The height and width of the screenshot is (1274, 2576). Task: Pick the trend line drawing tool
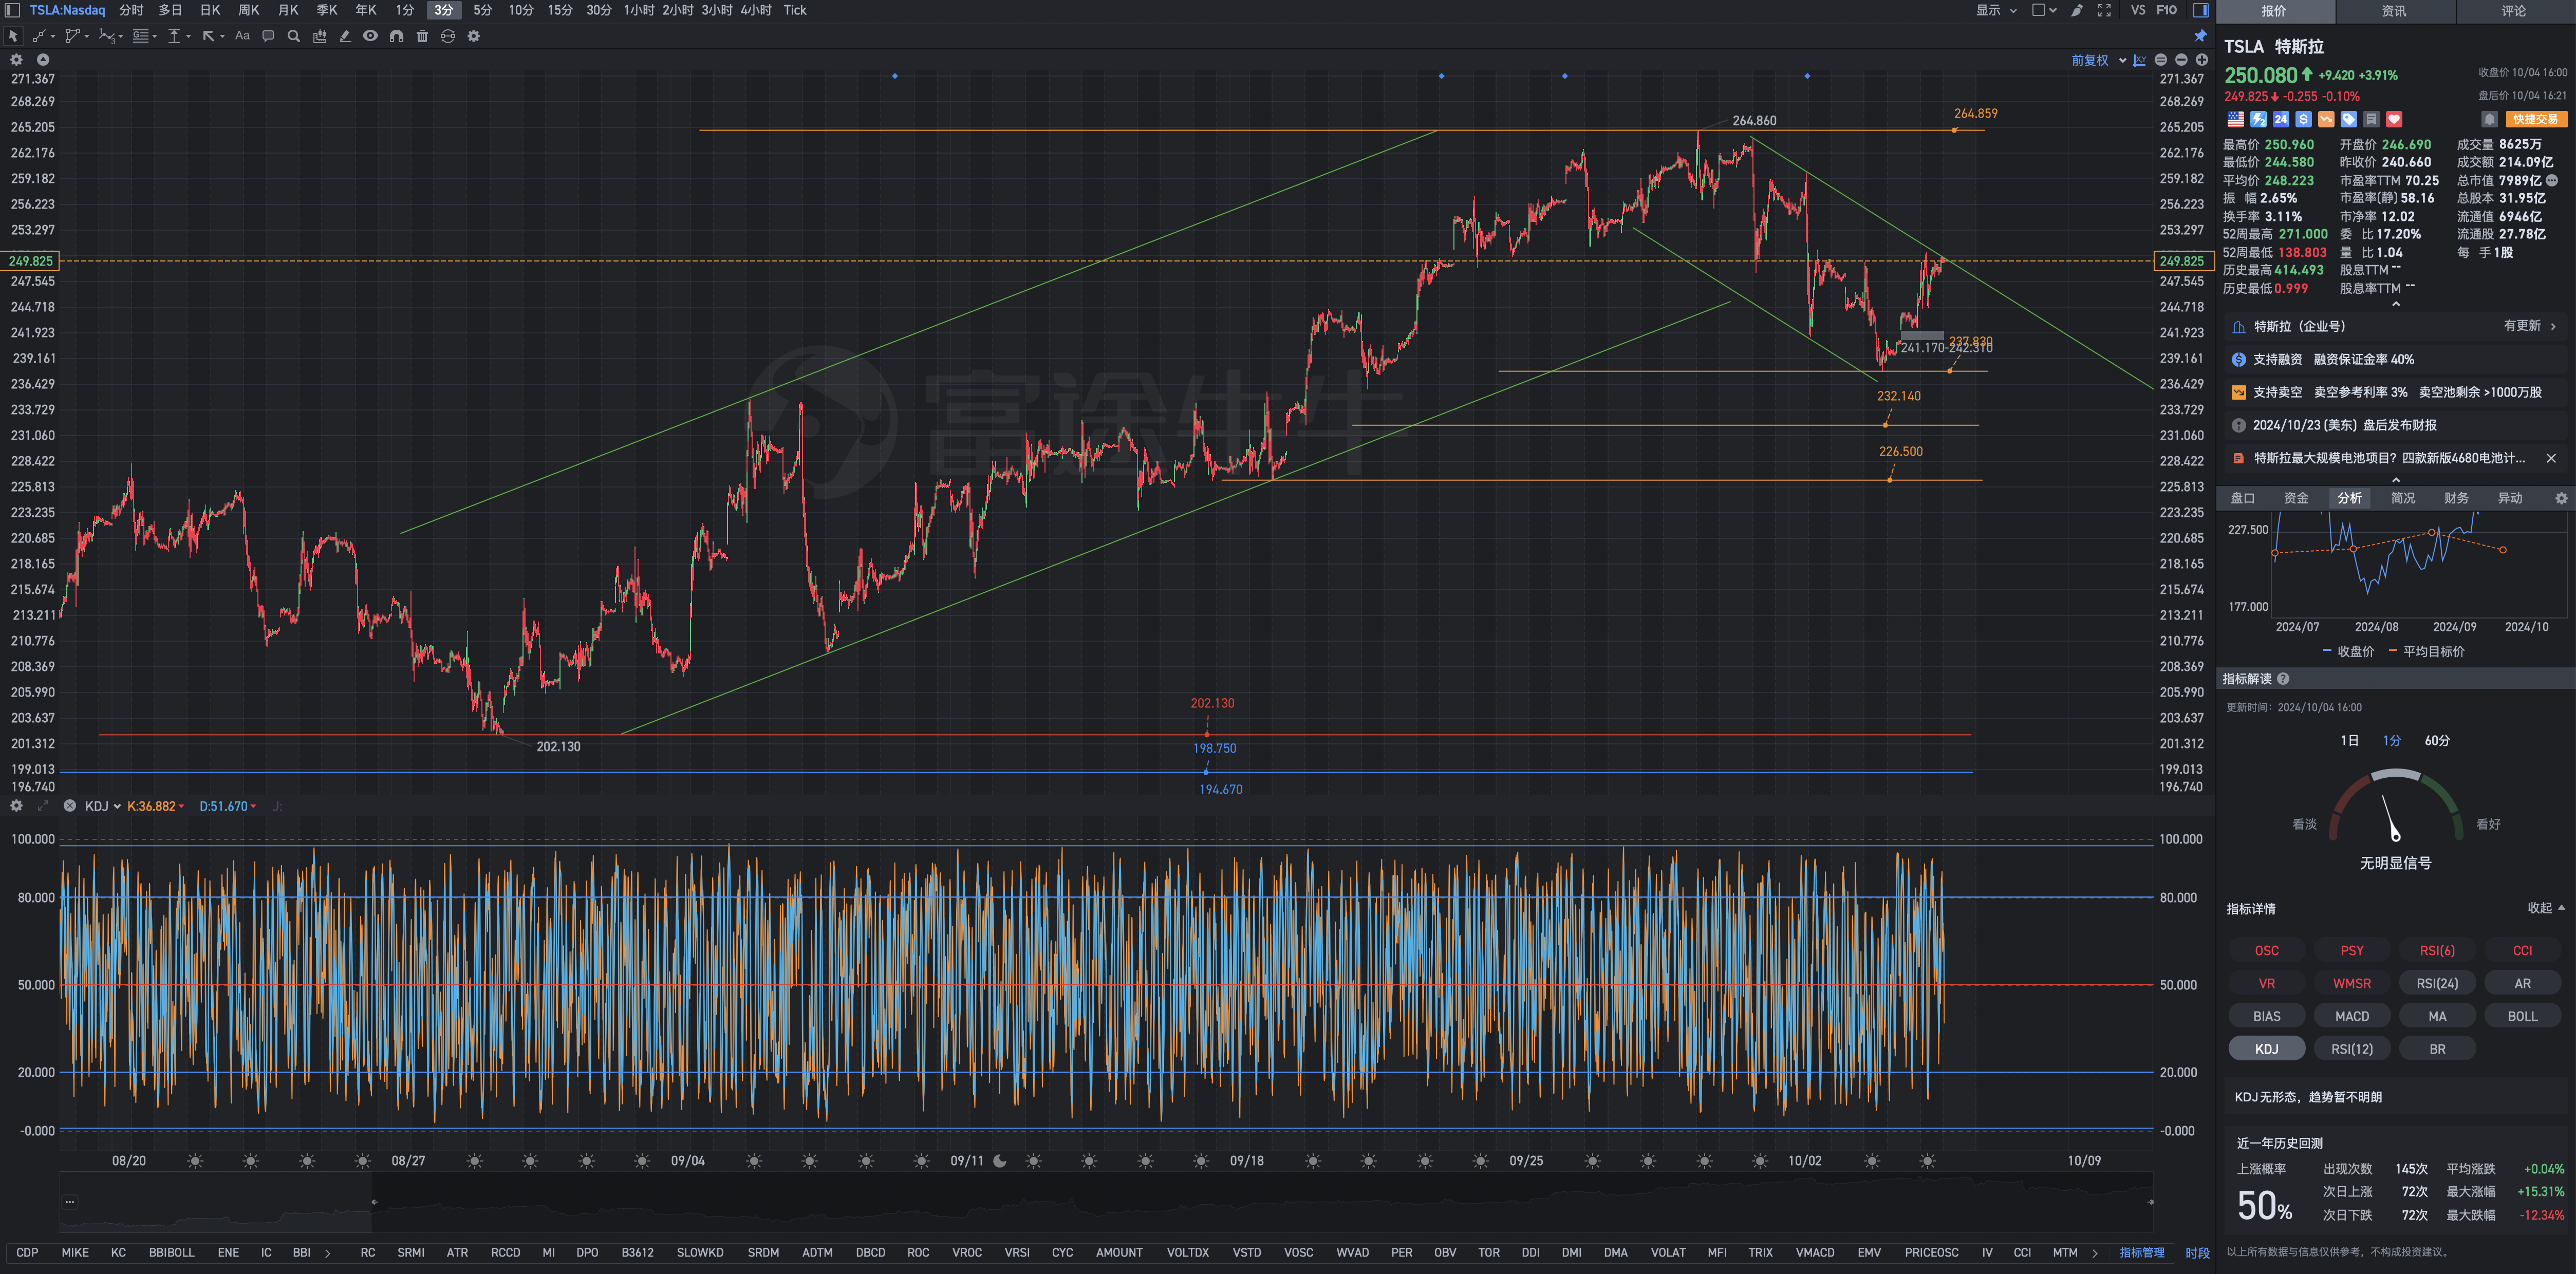click(39, 36)
